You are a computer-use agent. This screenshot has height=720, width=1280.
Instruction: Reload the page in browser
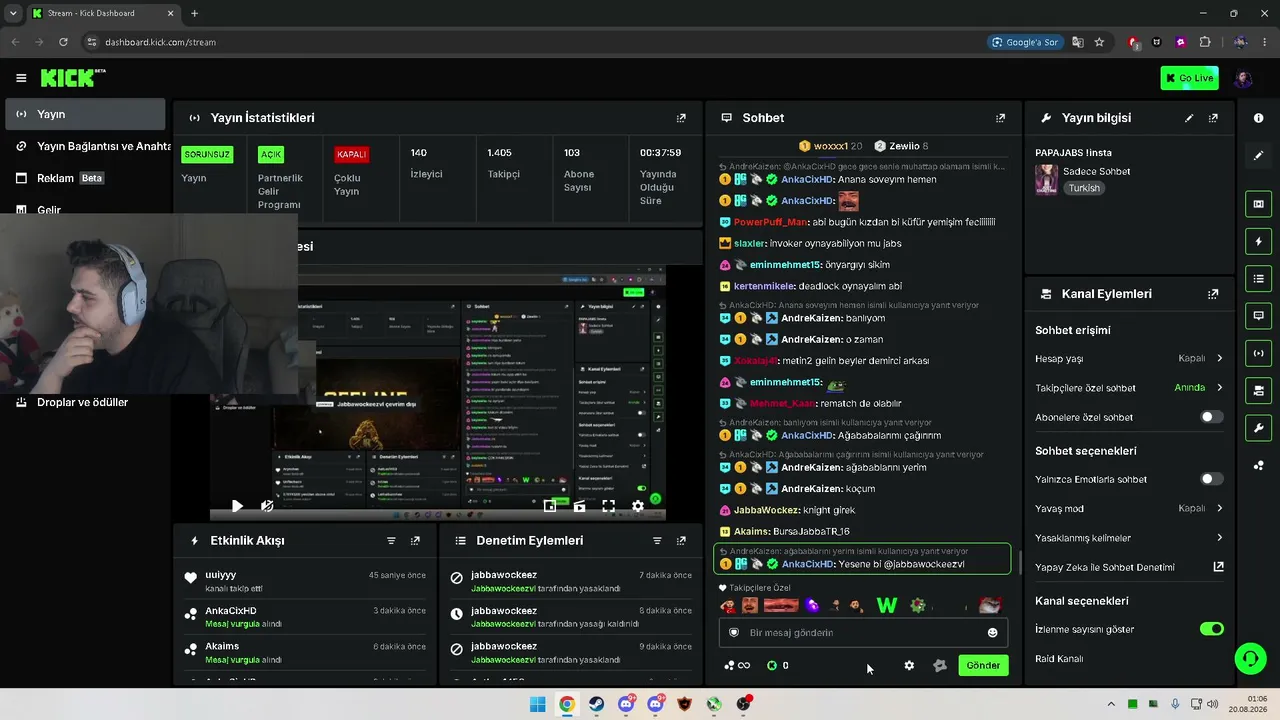click(x=63, y=42)
